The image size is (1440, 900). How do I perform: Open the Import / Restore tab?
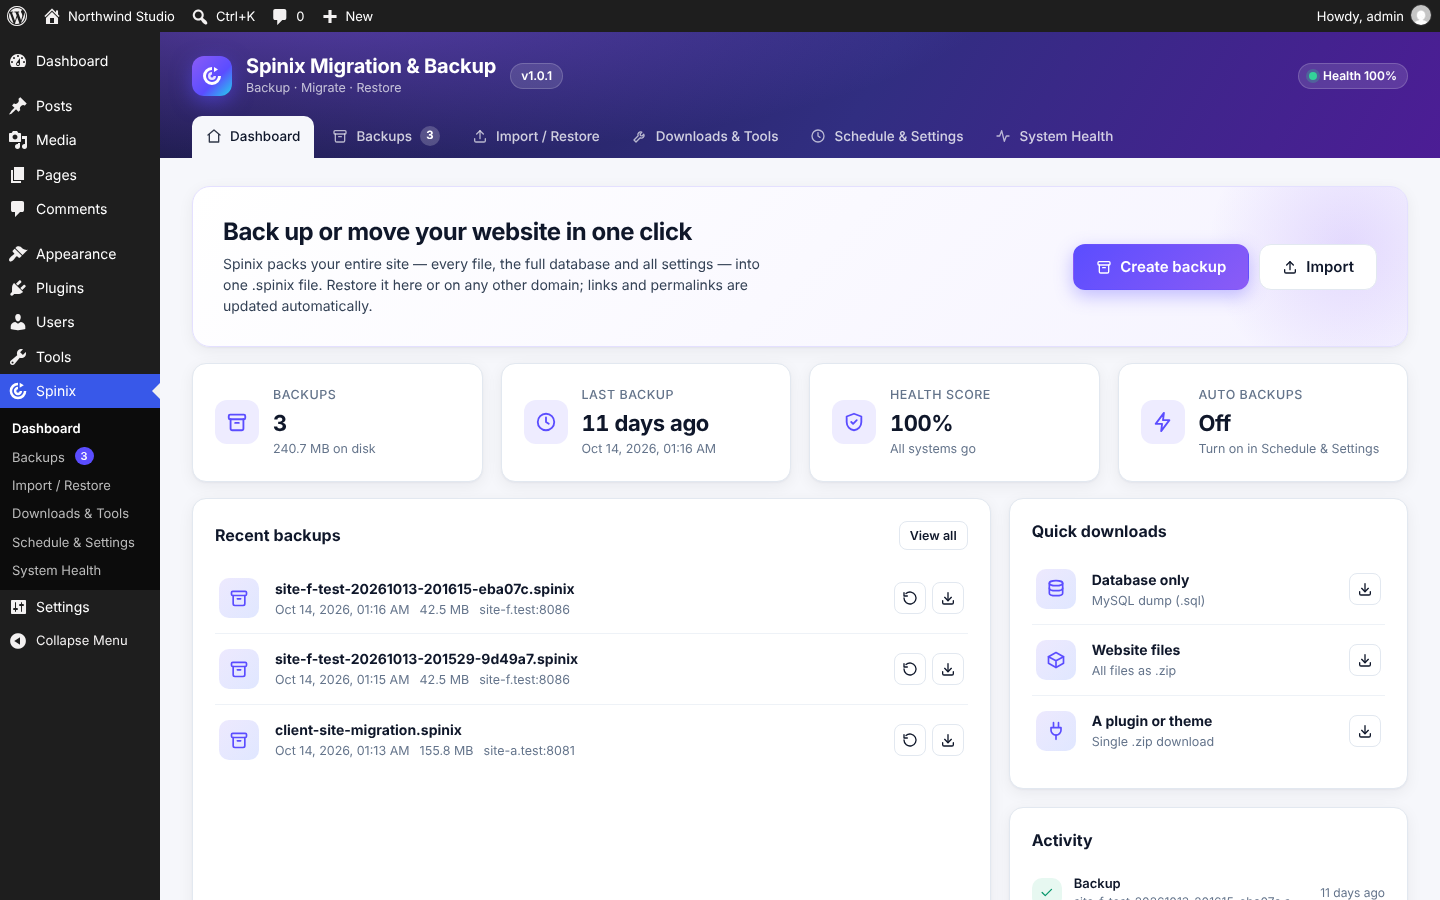coord(536,137)
